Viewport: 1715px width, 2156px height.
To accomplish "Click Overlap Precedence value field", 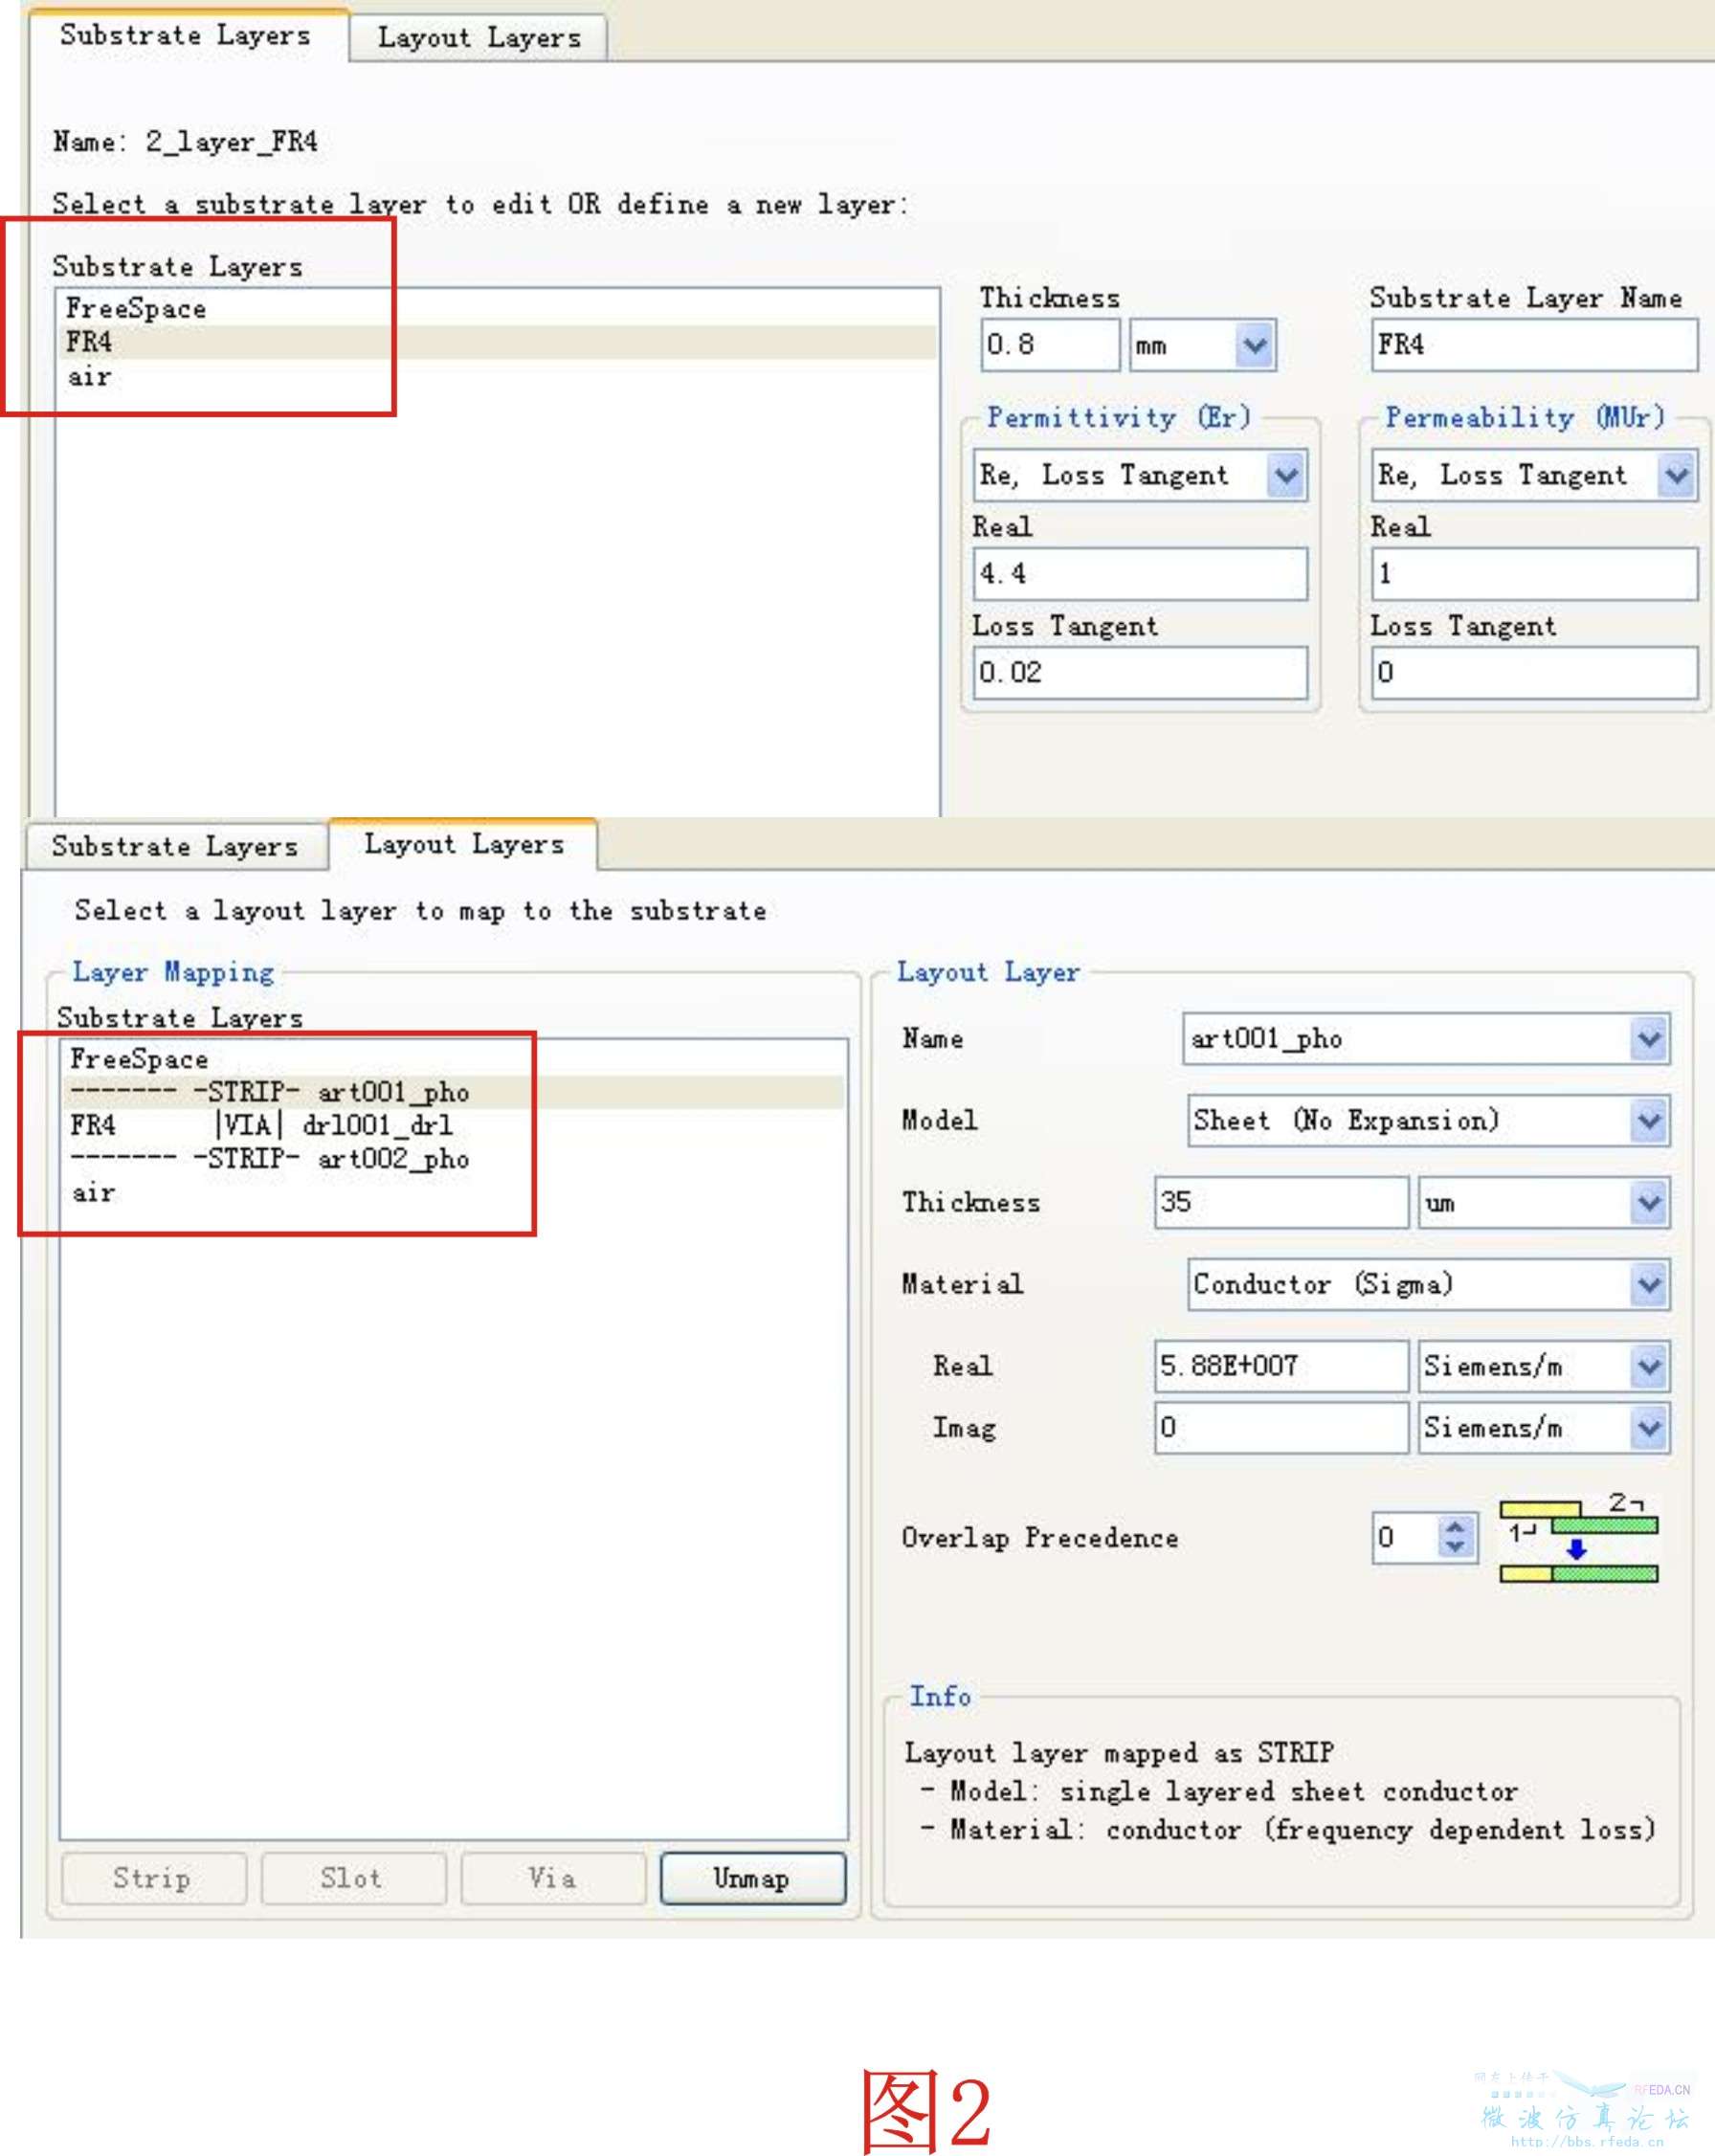I will (x=1405, y=1537).
